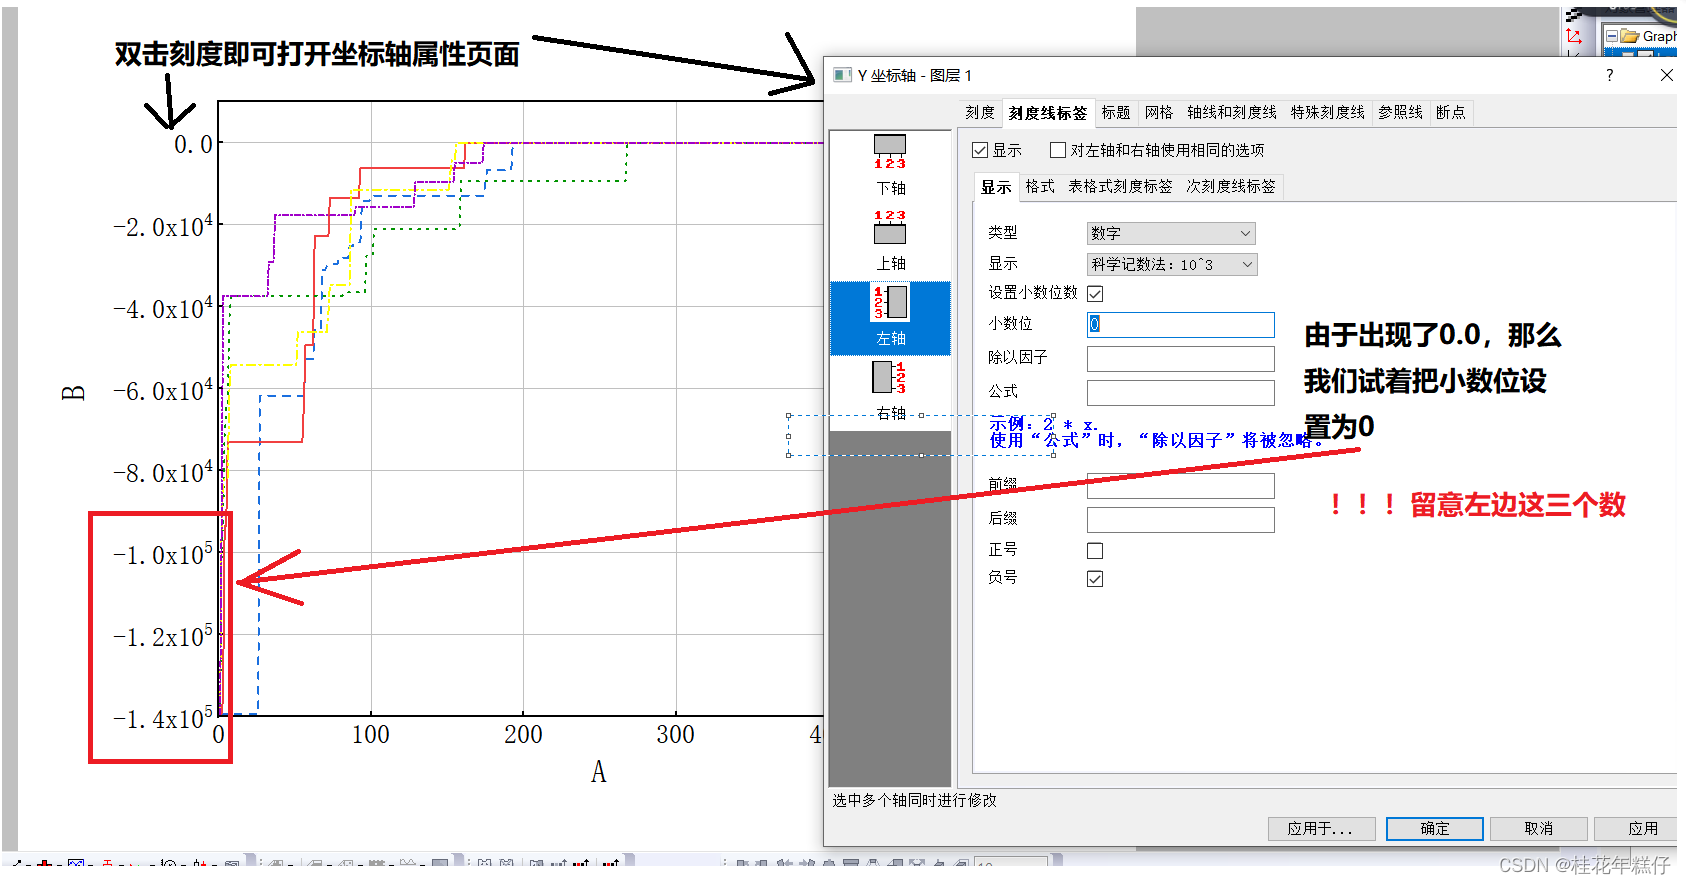Click the X-axis tick label 300
Screen dimensions: 1686x884
click(675, 735)
